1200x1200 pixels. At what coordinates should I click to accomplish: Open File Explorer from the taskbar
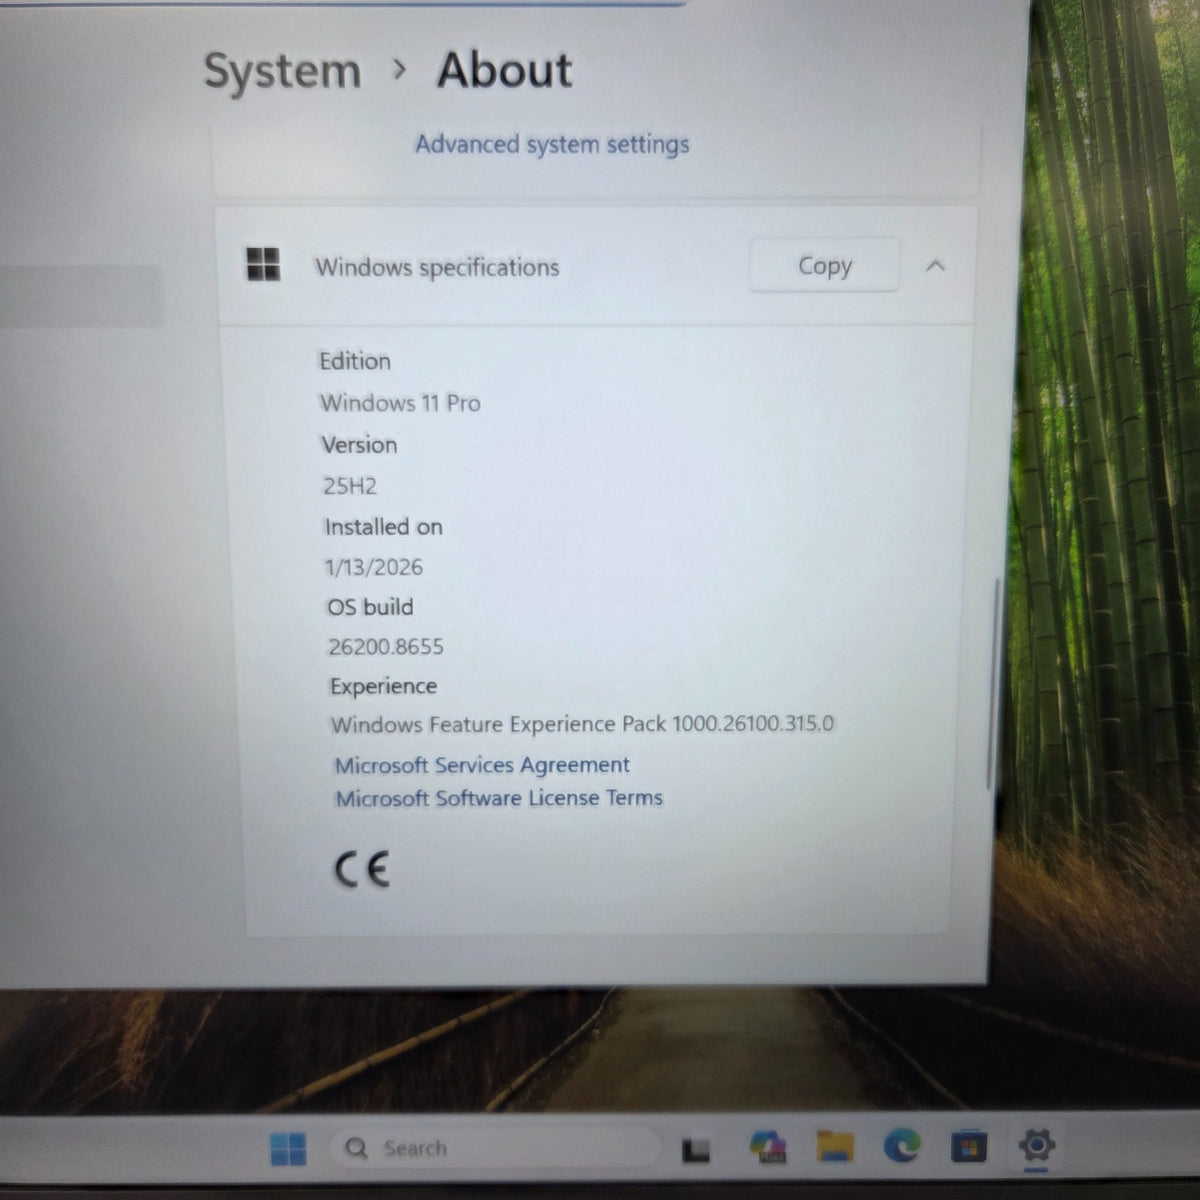click(x=835, y=1146)
